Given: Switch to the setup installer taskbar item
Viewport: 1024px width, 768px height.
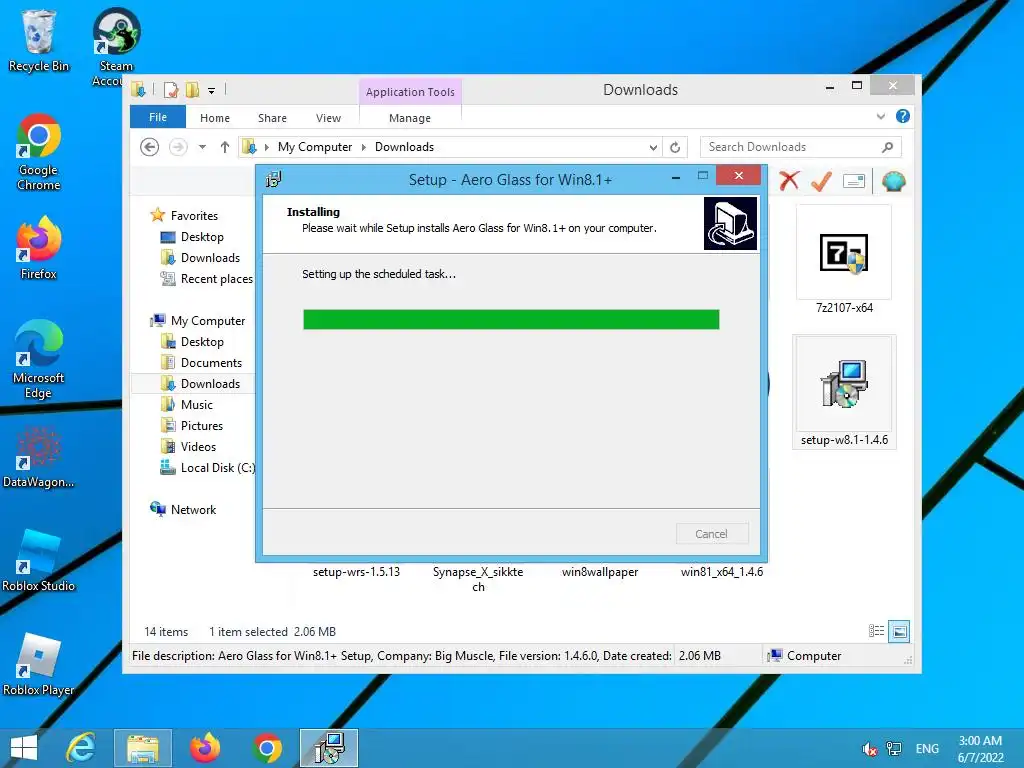Looking at the screenshot, I should point(329,748).
